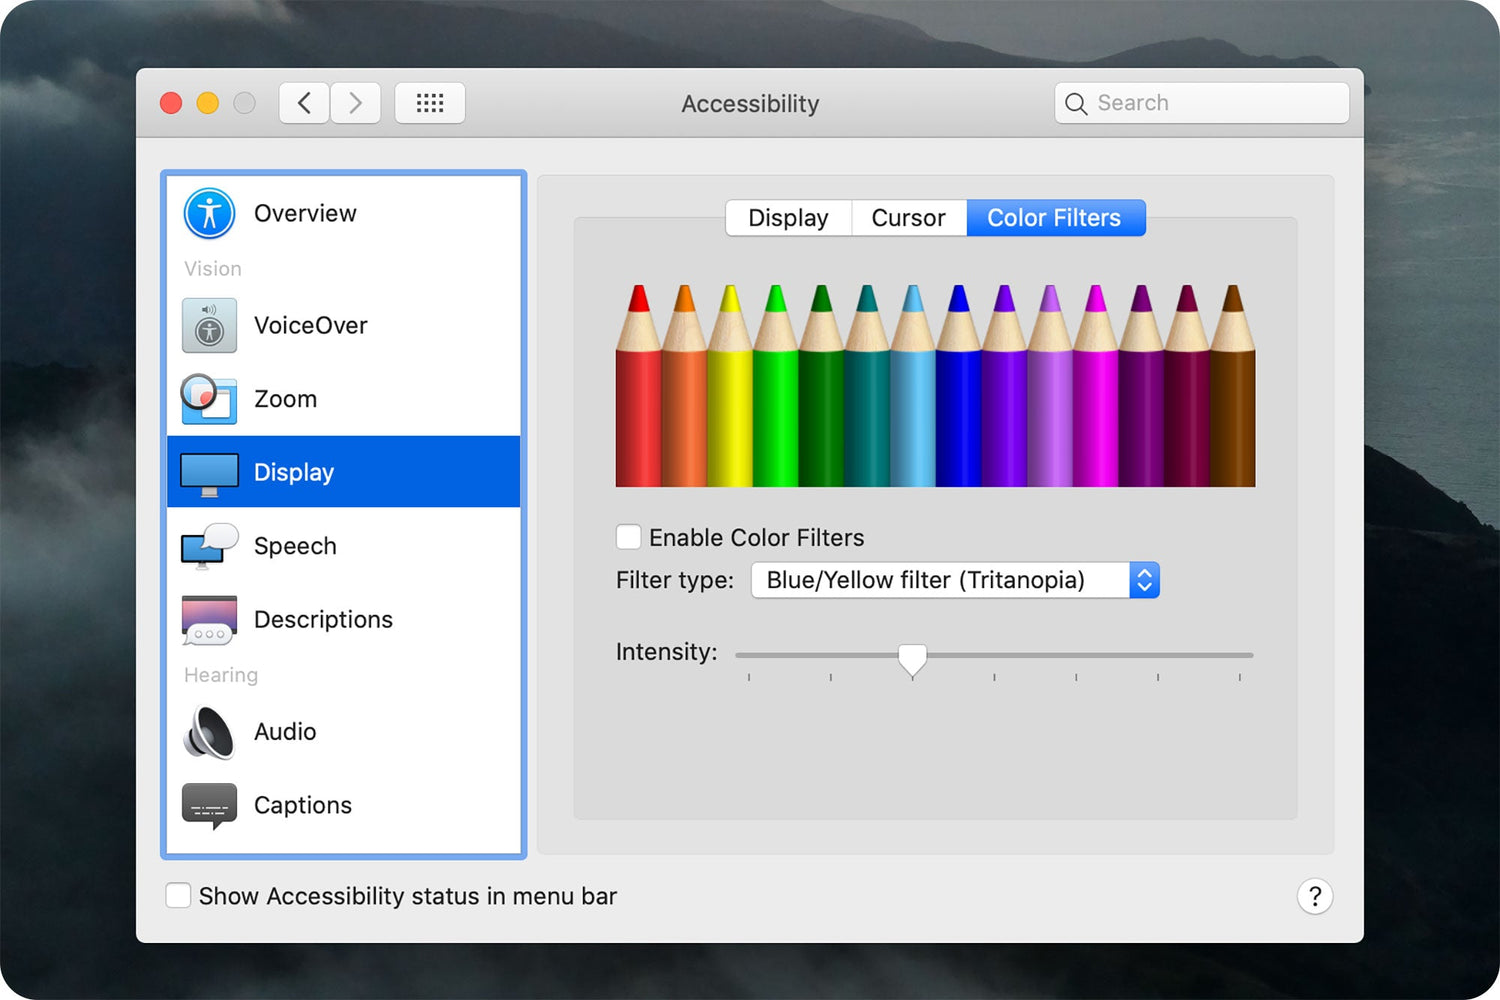1500x1000 pixels.
Task: Switch to the Cursor tab
Action: coord(908,217)
